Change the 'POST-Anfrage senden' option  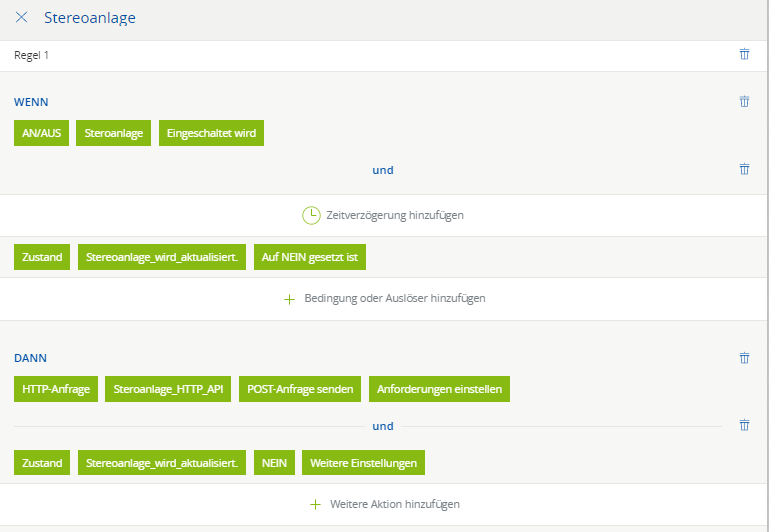coord(300,389)
